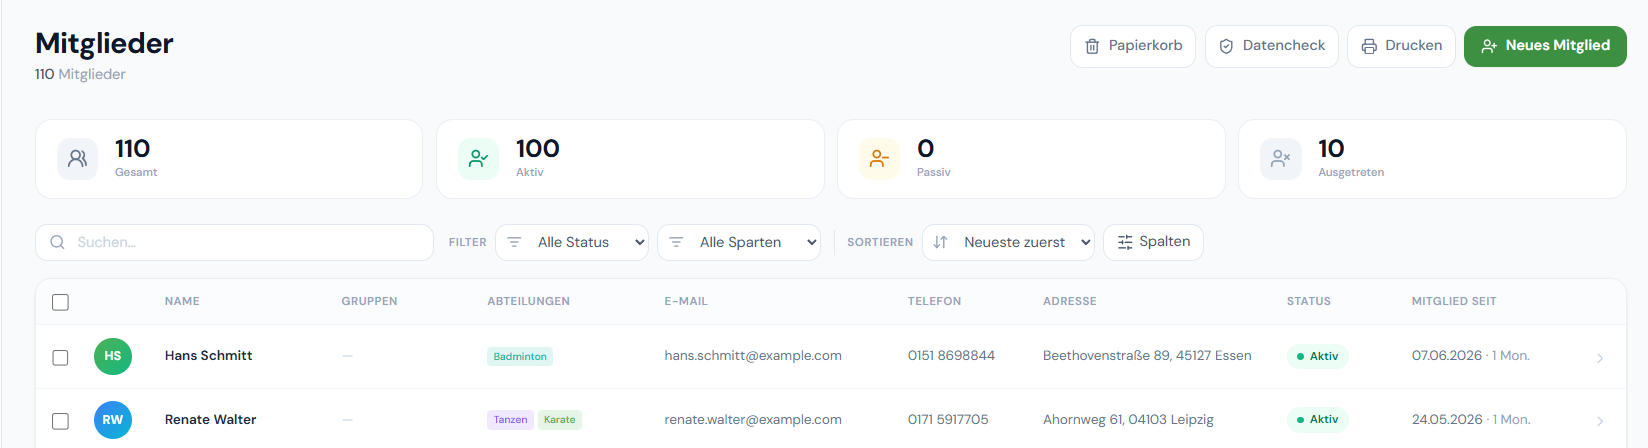Click the ADRESSE column header

[1069, 301]
